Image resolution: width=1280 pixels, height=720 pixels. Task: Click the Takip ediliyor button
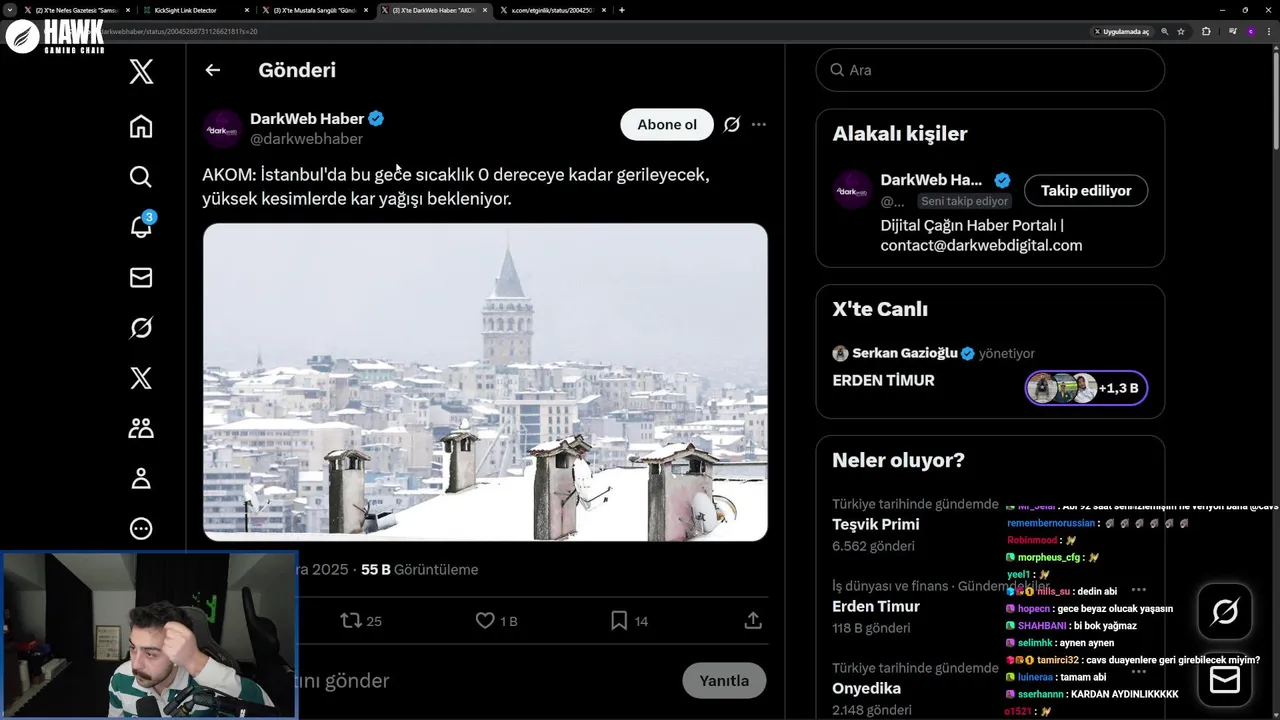[x=1085, y=191]
